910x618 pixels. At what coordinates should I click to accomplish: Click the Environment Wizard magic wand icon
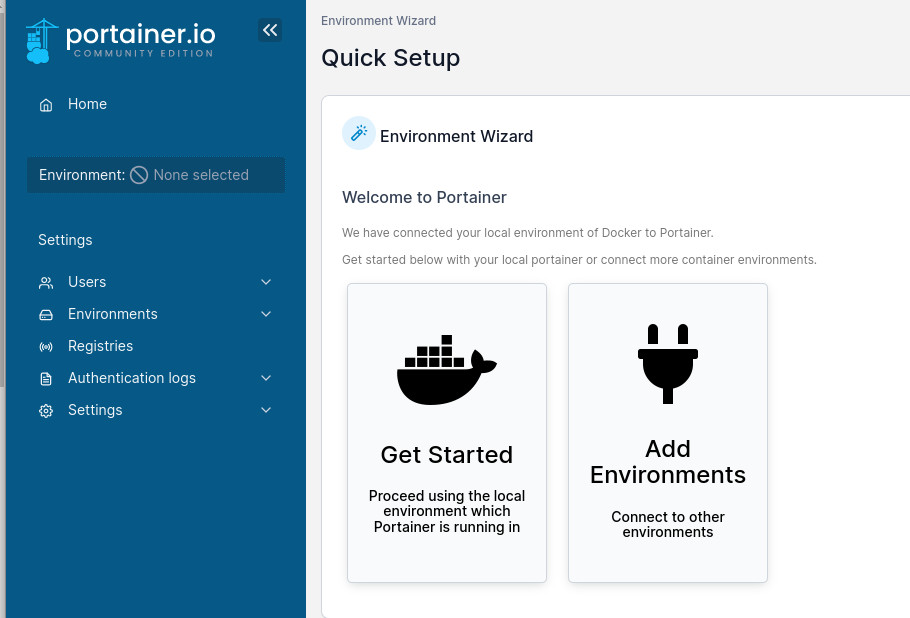[358, 133]
